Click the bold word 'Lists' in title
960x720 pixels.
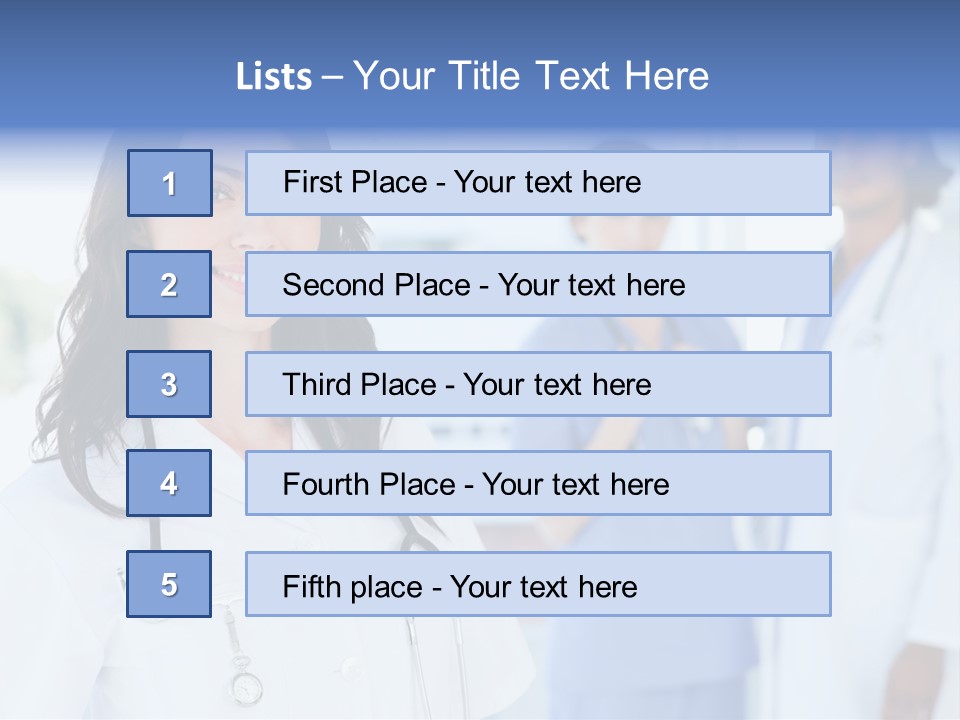[274, 77]
